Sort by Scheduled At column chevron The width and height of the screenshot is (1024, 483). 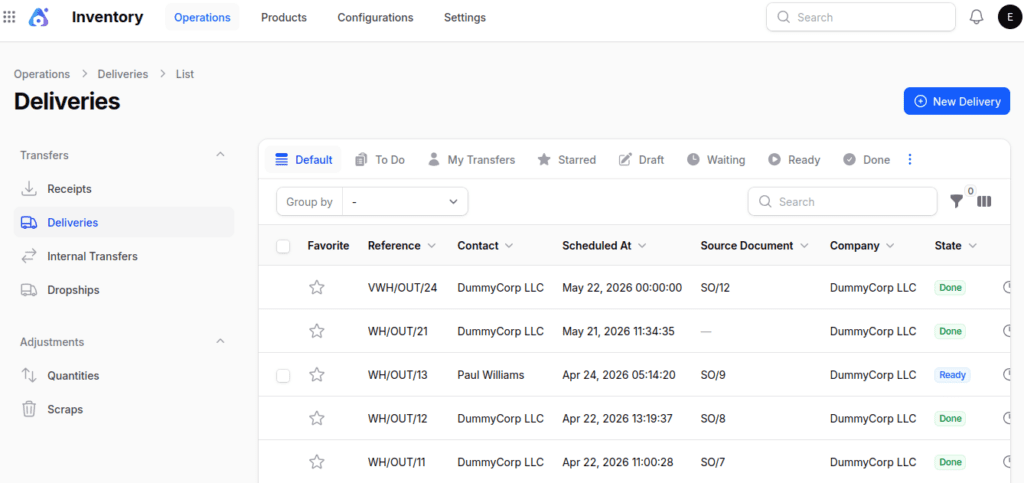tap(642, 246)
